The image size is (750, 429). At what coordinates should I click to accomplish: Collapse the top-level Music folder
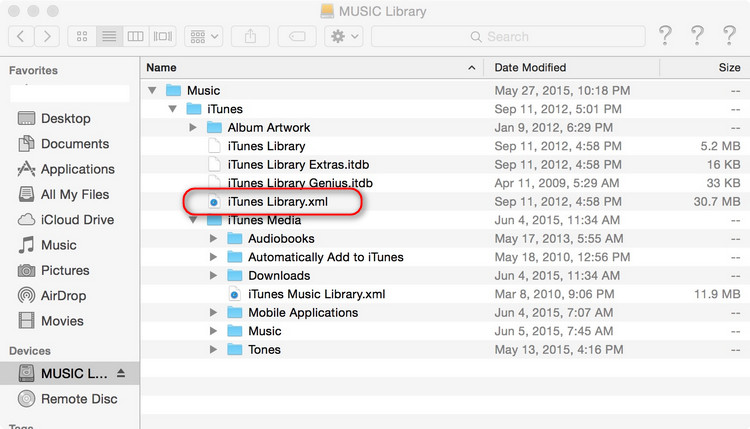coord(152,90)
